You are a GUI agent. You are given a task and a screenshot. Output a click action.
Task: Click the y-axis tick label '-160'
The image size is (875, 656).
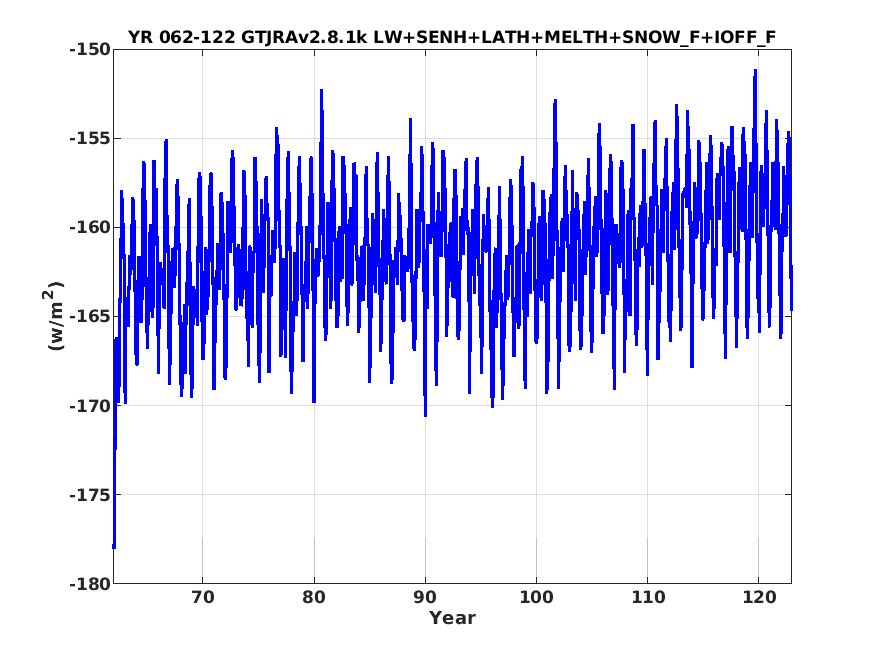[x=90, y=228]
